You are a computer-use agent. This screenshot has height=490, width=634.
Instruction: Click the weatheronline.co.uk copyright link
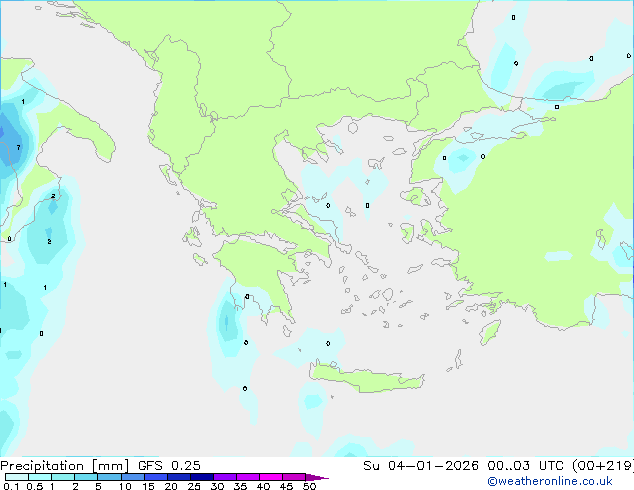550,481
